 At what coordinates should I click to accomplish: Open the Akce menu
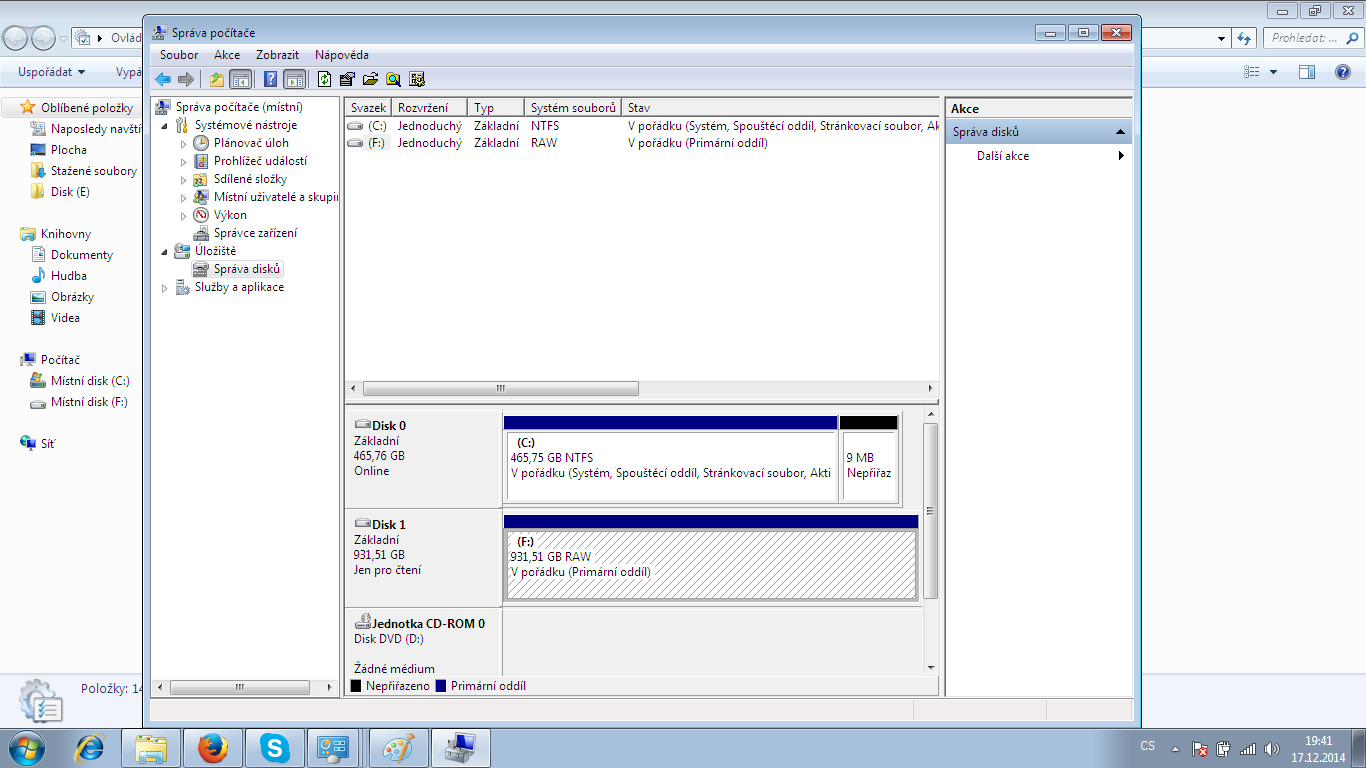coord(227,55)
